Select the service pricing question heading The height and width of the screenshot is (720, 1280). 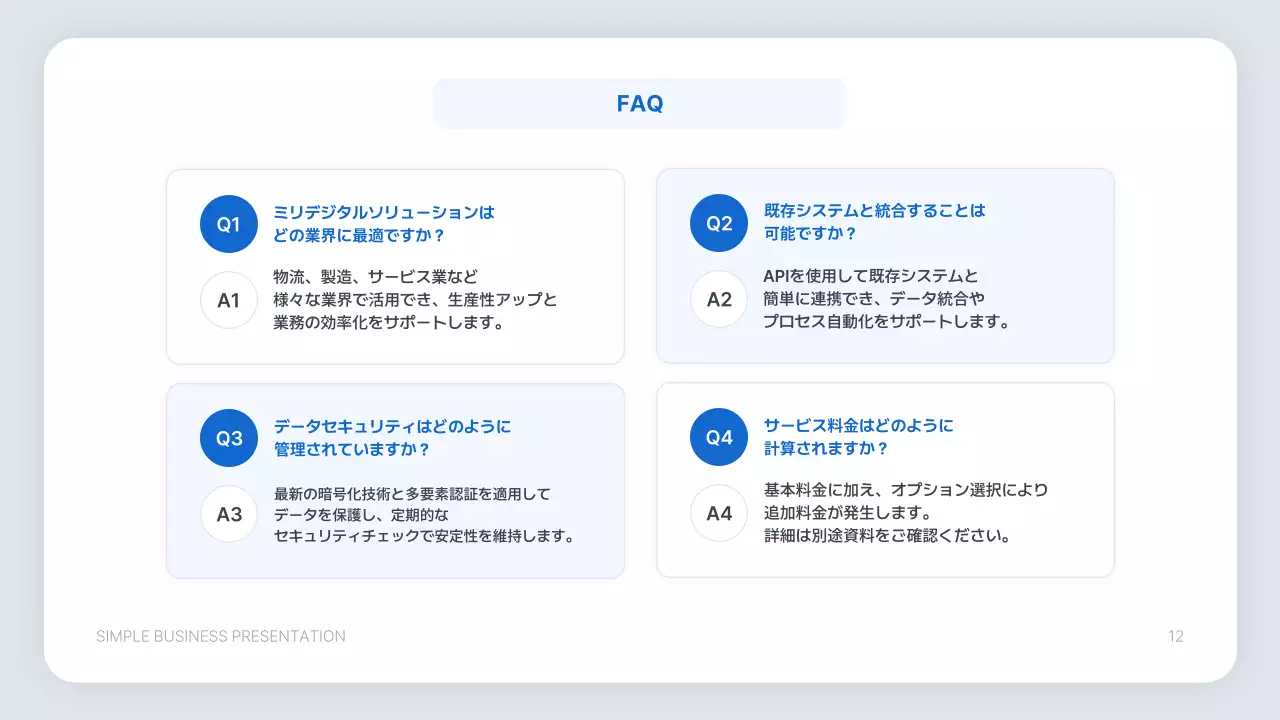click(x=856, y=437)
